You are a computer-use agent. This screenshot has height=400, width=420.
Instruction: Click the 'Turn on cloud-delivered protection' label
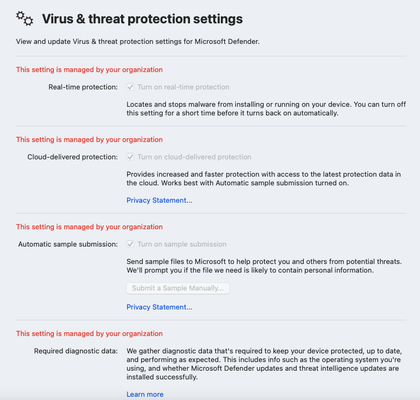(x=195, y=157)
